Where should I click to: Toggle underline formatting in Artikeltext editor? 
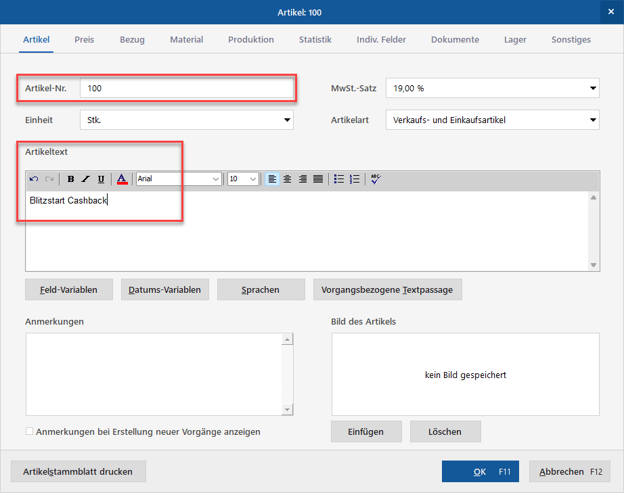click(x=101, y=179)
